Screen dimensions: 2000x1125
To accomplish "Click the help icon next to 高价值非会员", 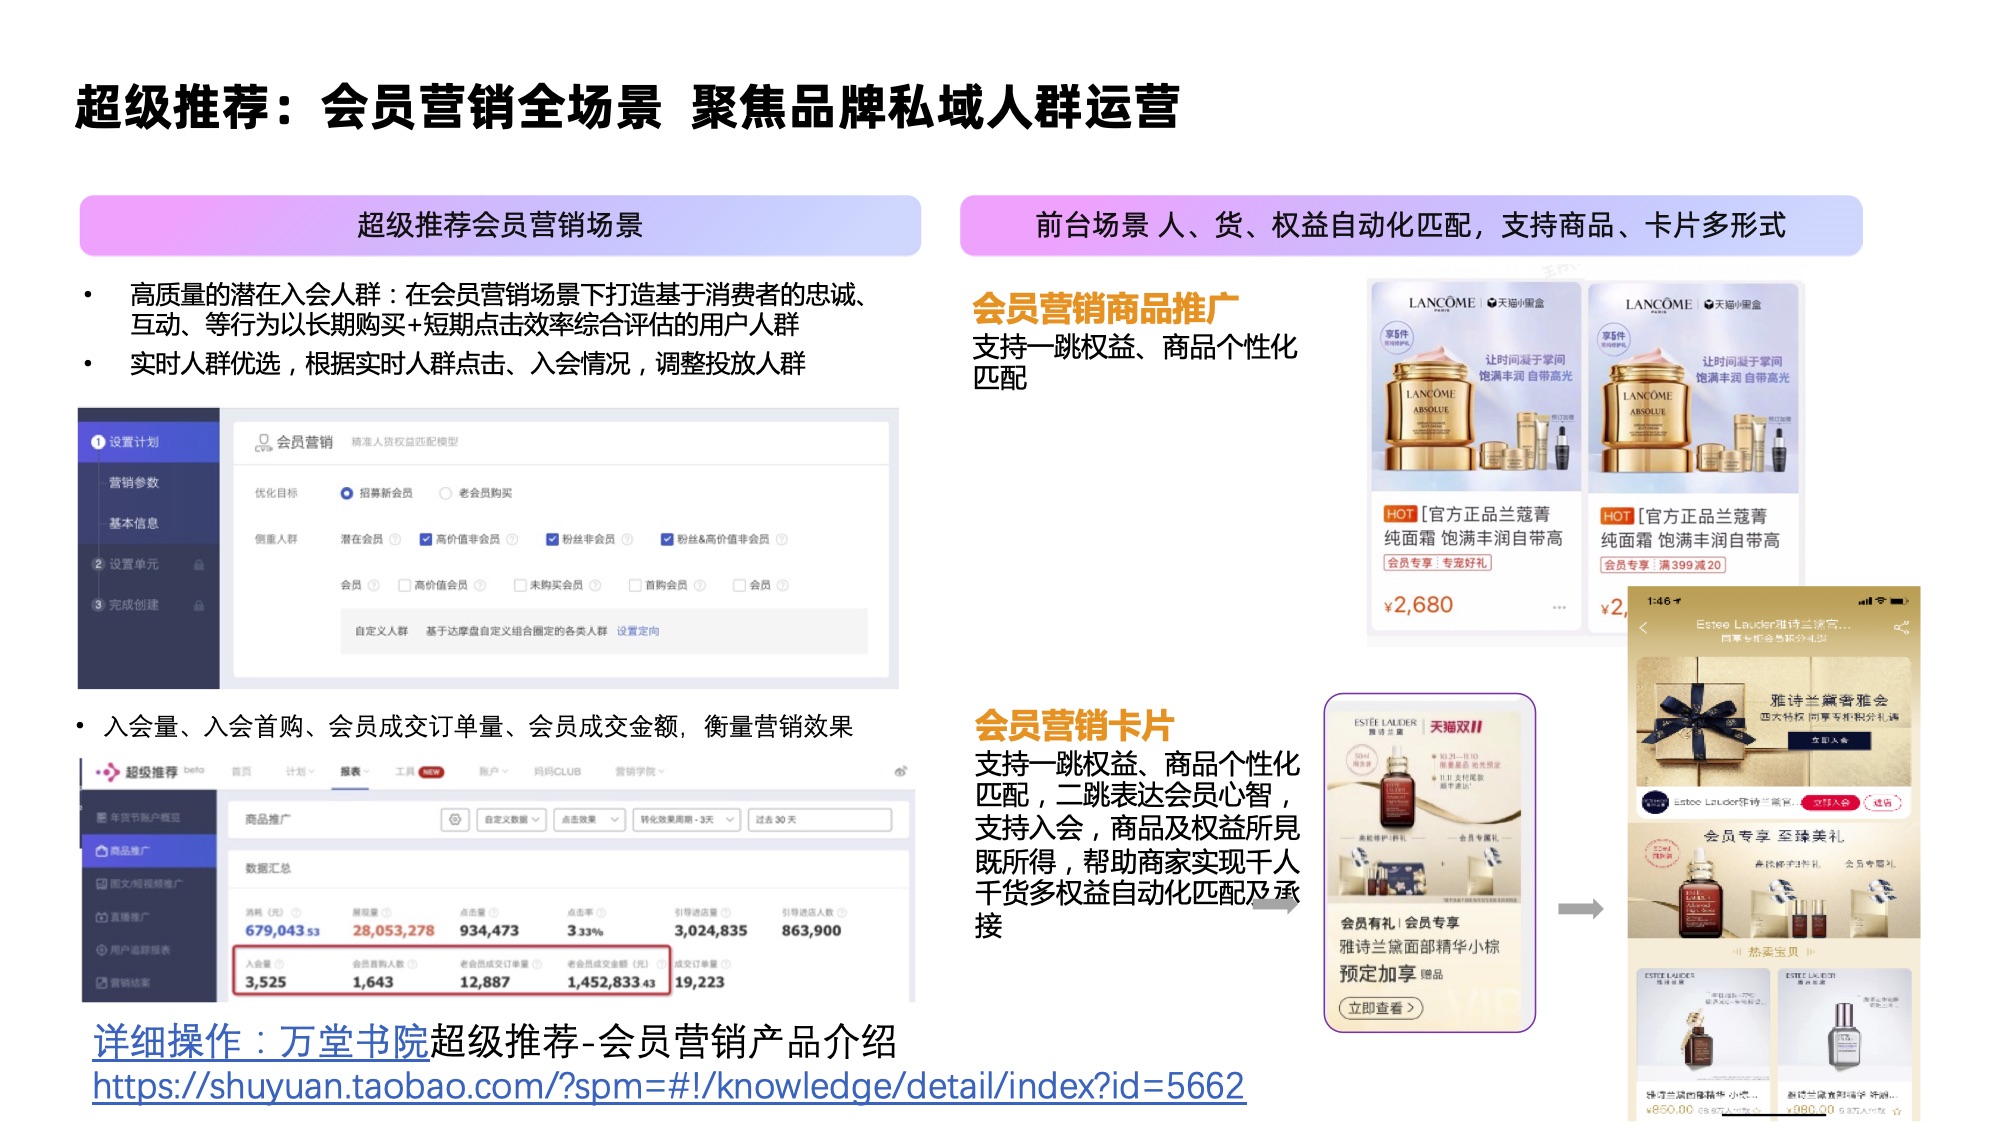I will [512, 539].
